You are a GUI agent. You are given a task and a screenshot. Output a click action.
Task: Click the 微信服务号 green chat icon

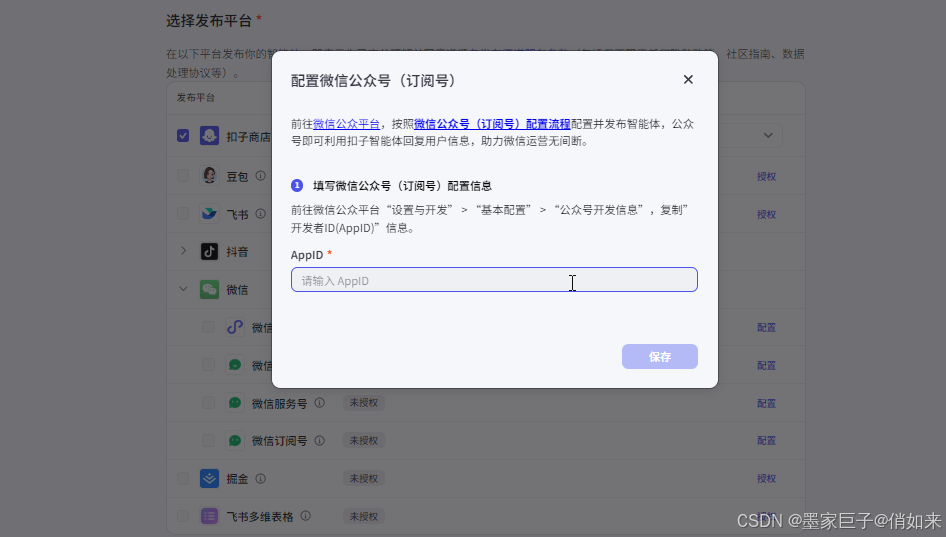[x=235, y=402]
